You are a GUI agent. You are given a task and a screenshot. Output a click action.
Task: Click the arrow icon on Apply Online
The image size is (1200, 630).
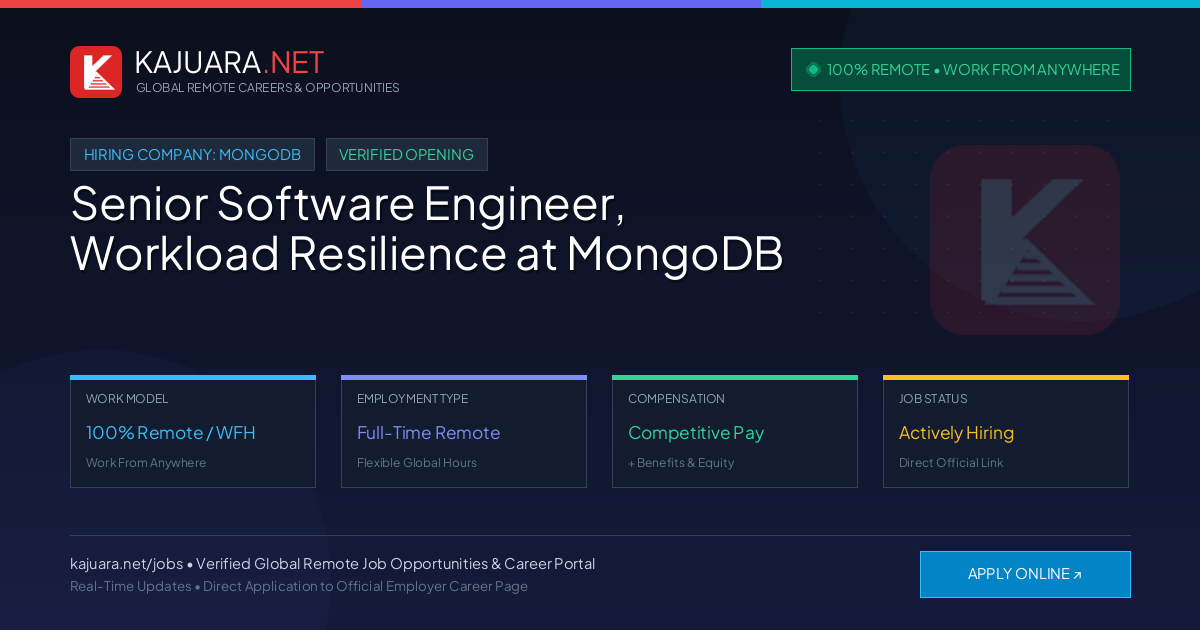point(1077,575)
